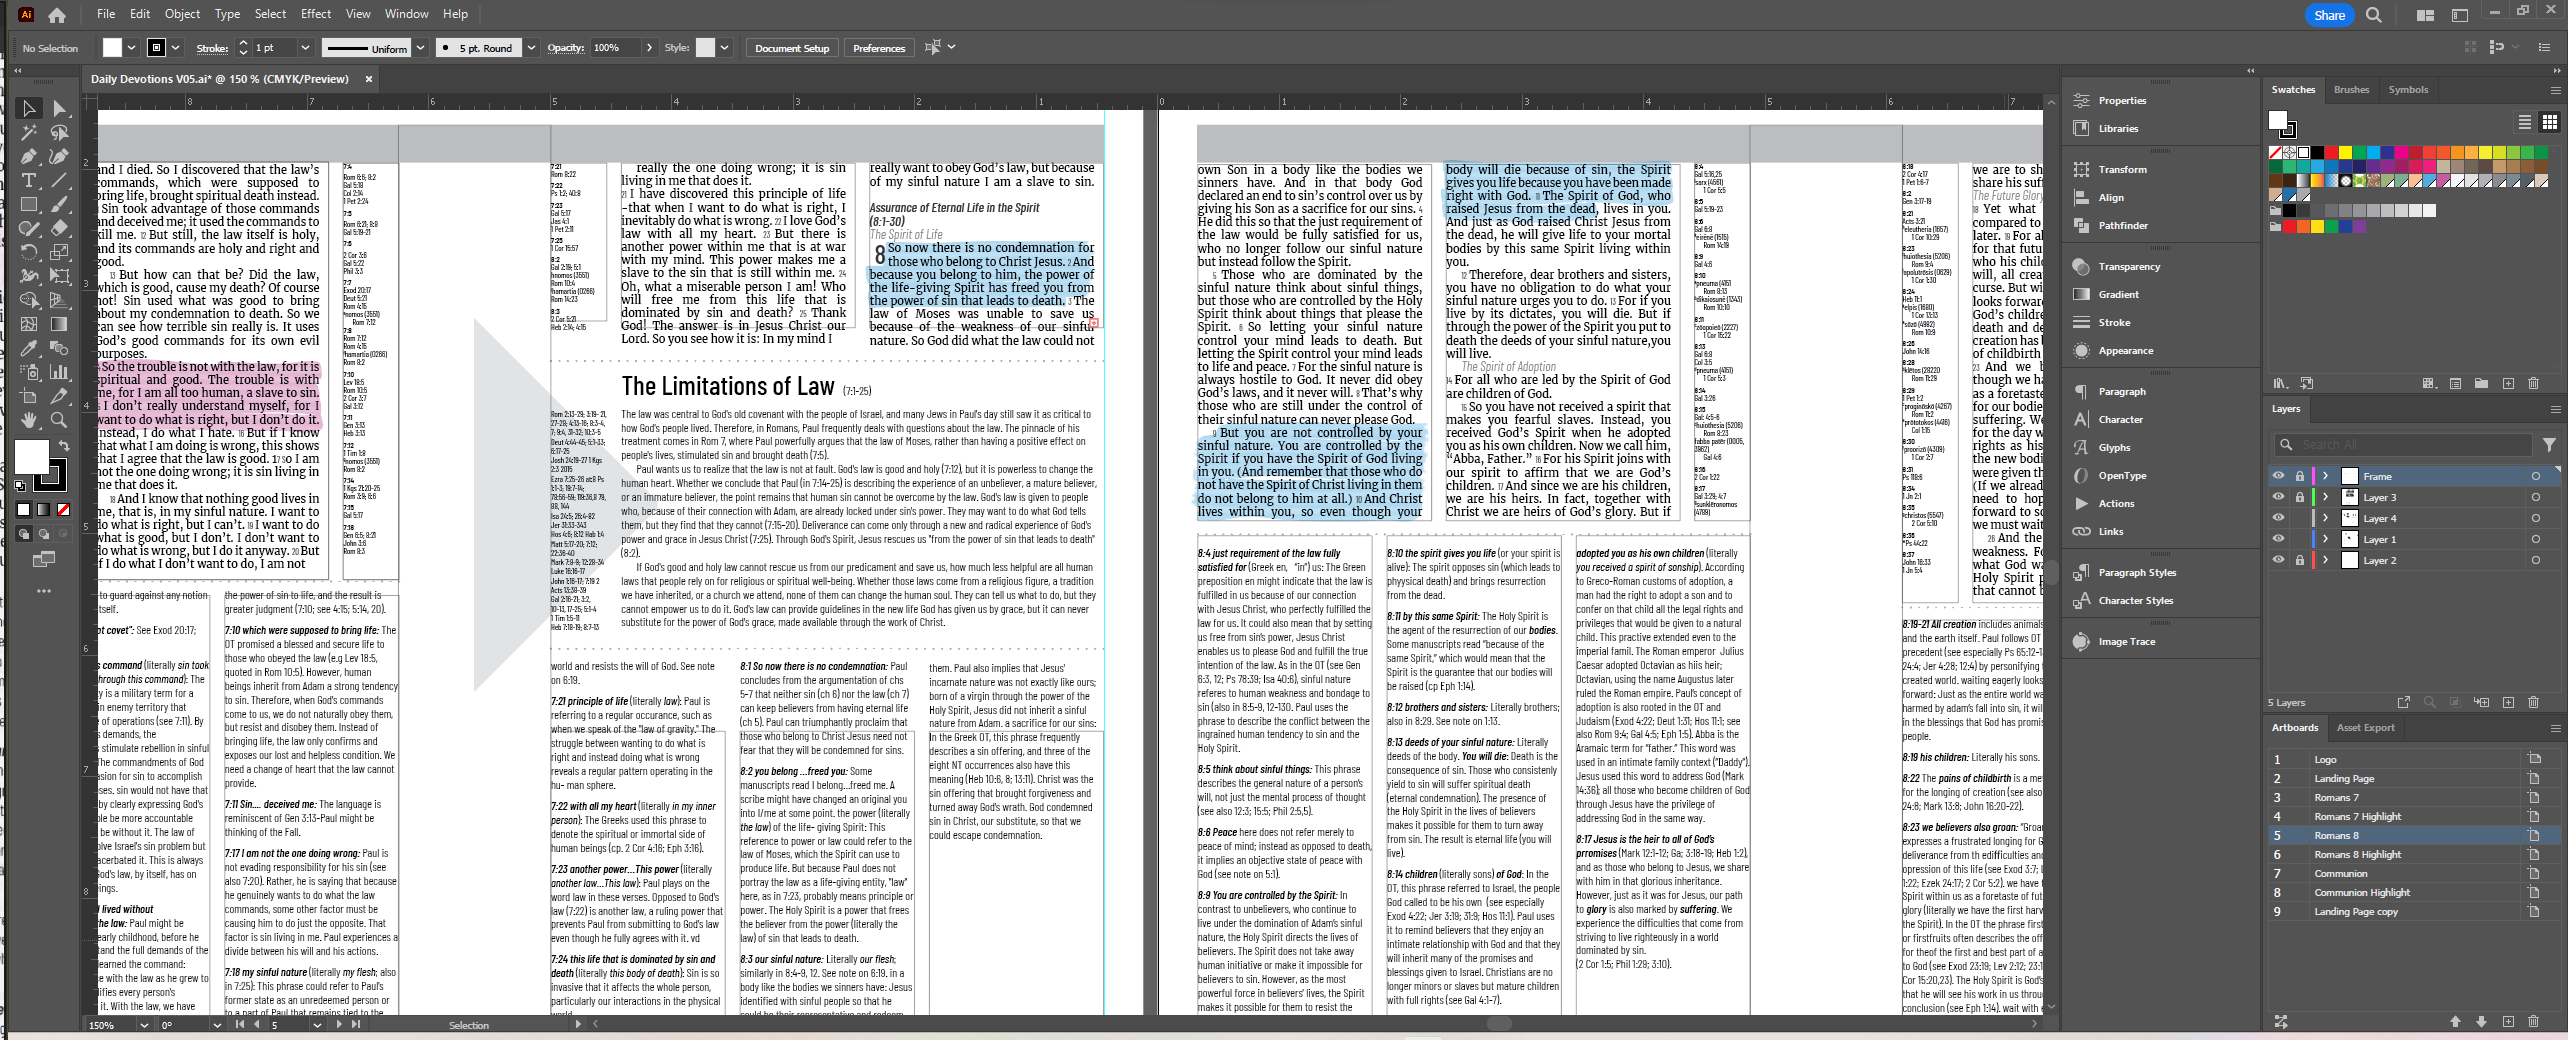Toggle visibility of Layer 2

click(x=2278, y=560)
